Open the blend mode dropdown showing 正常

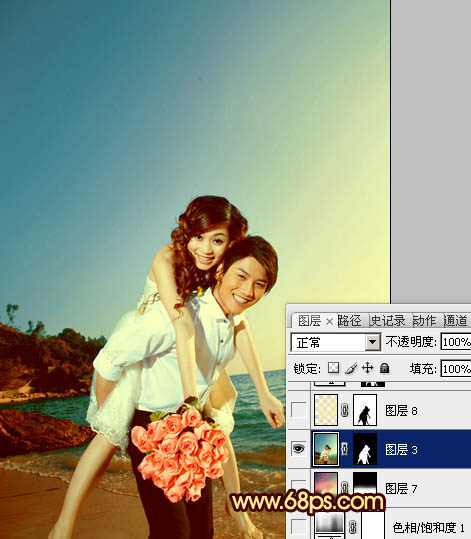[x=336, y=342]
